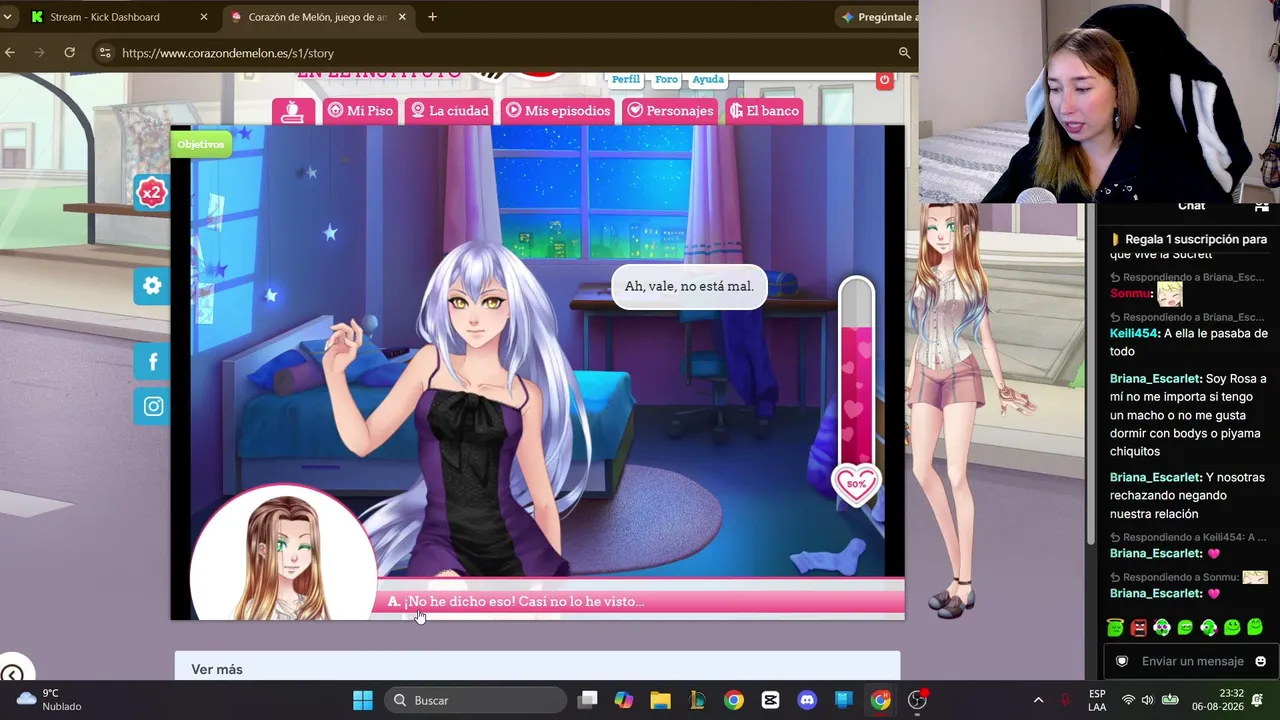The image size is (1280, 720).
Task: Open OBS Studio from the taskbar
Action: (x=917, y=700)
